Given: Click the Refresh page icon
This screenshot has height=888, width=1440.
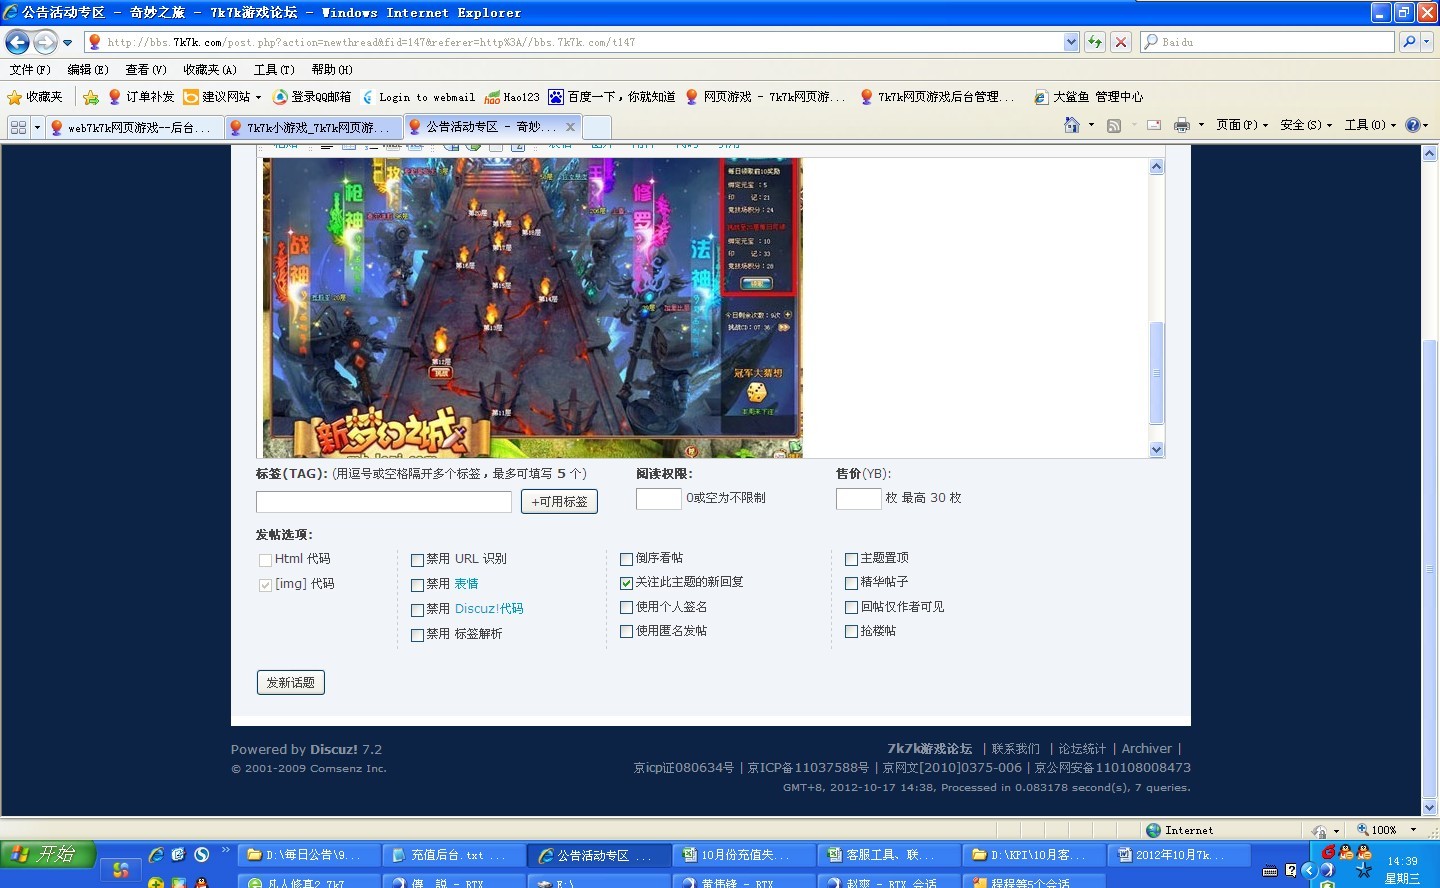Looking at the screenshot, I should 1095,42.
